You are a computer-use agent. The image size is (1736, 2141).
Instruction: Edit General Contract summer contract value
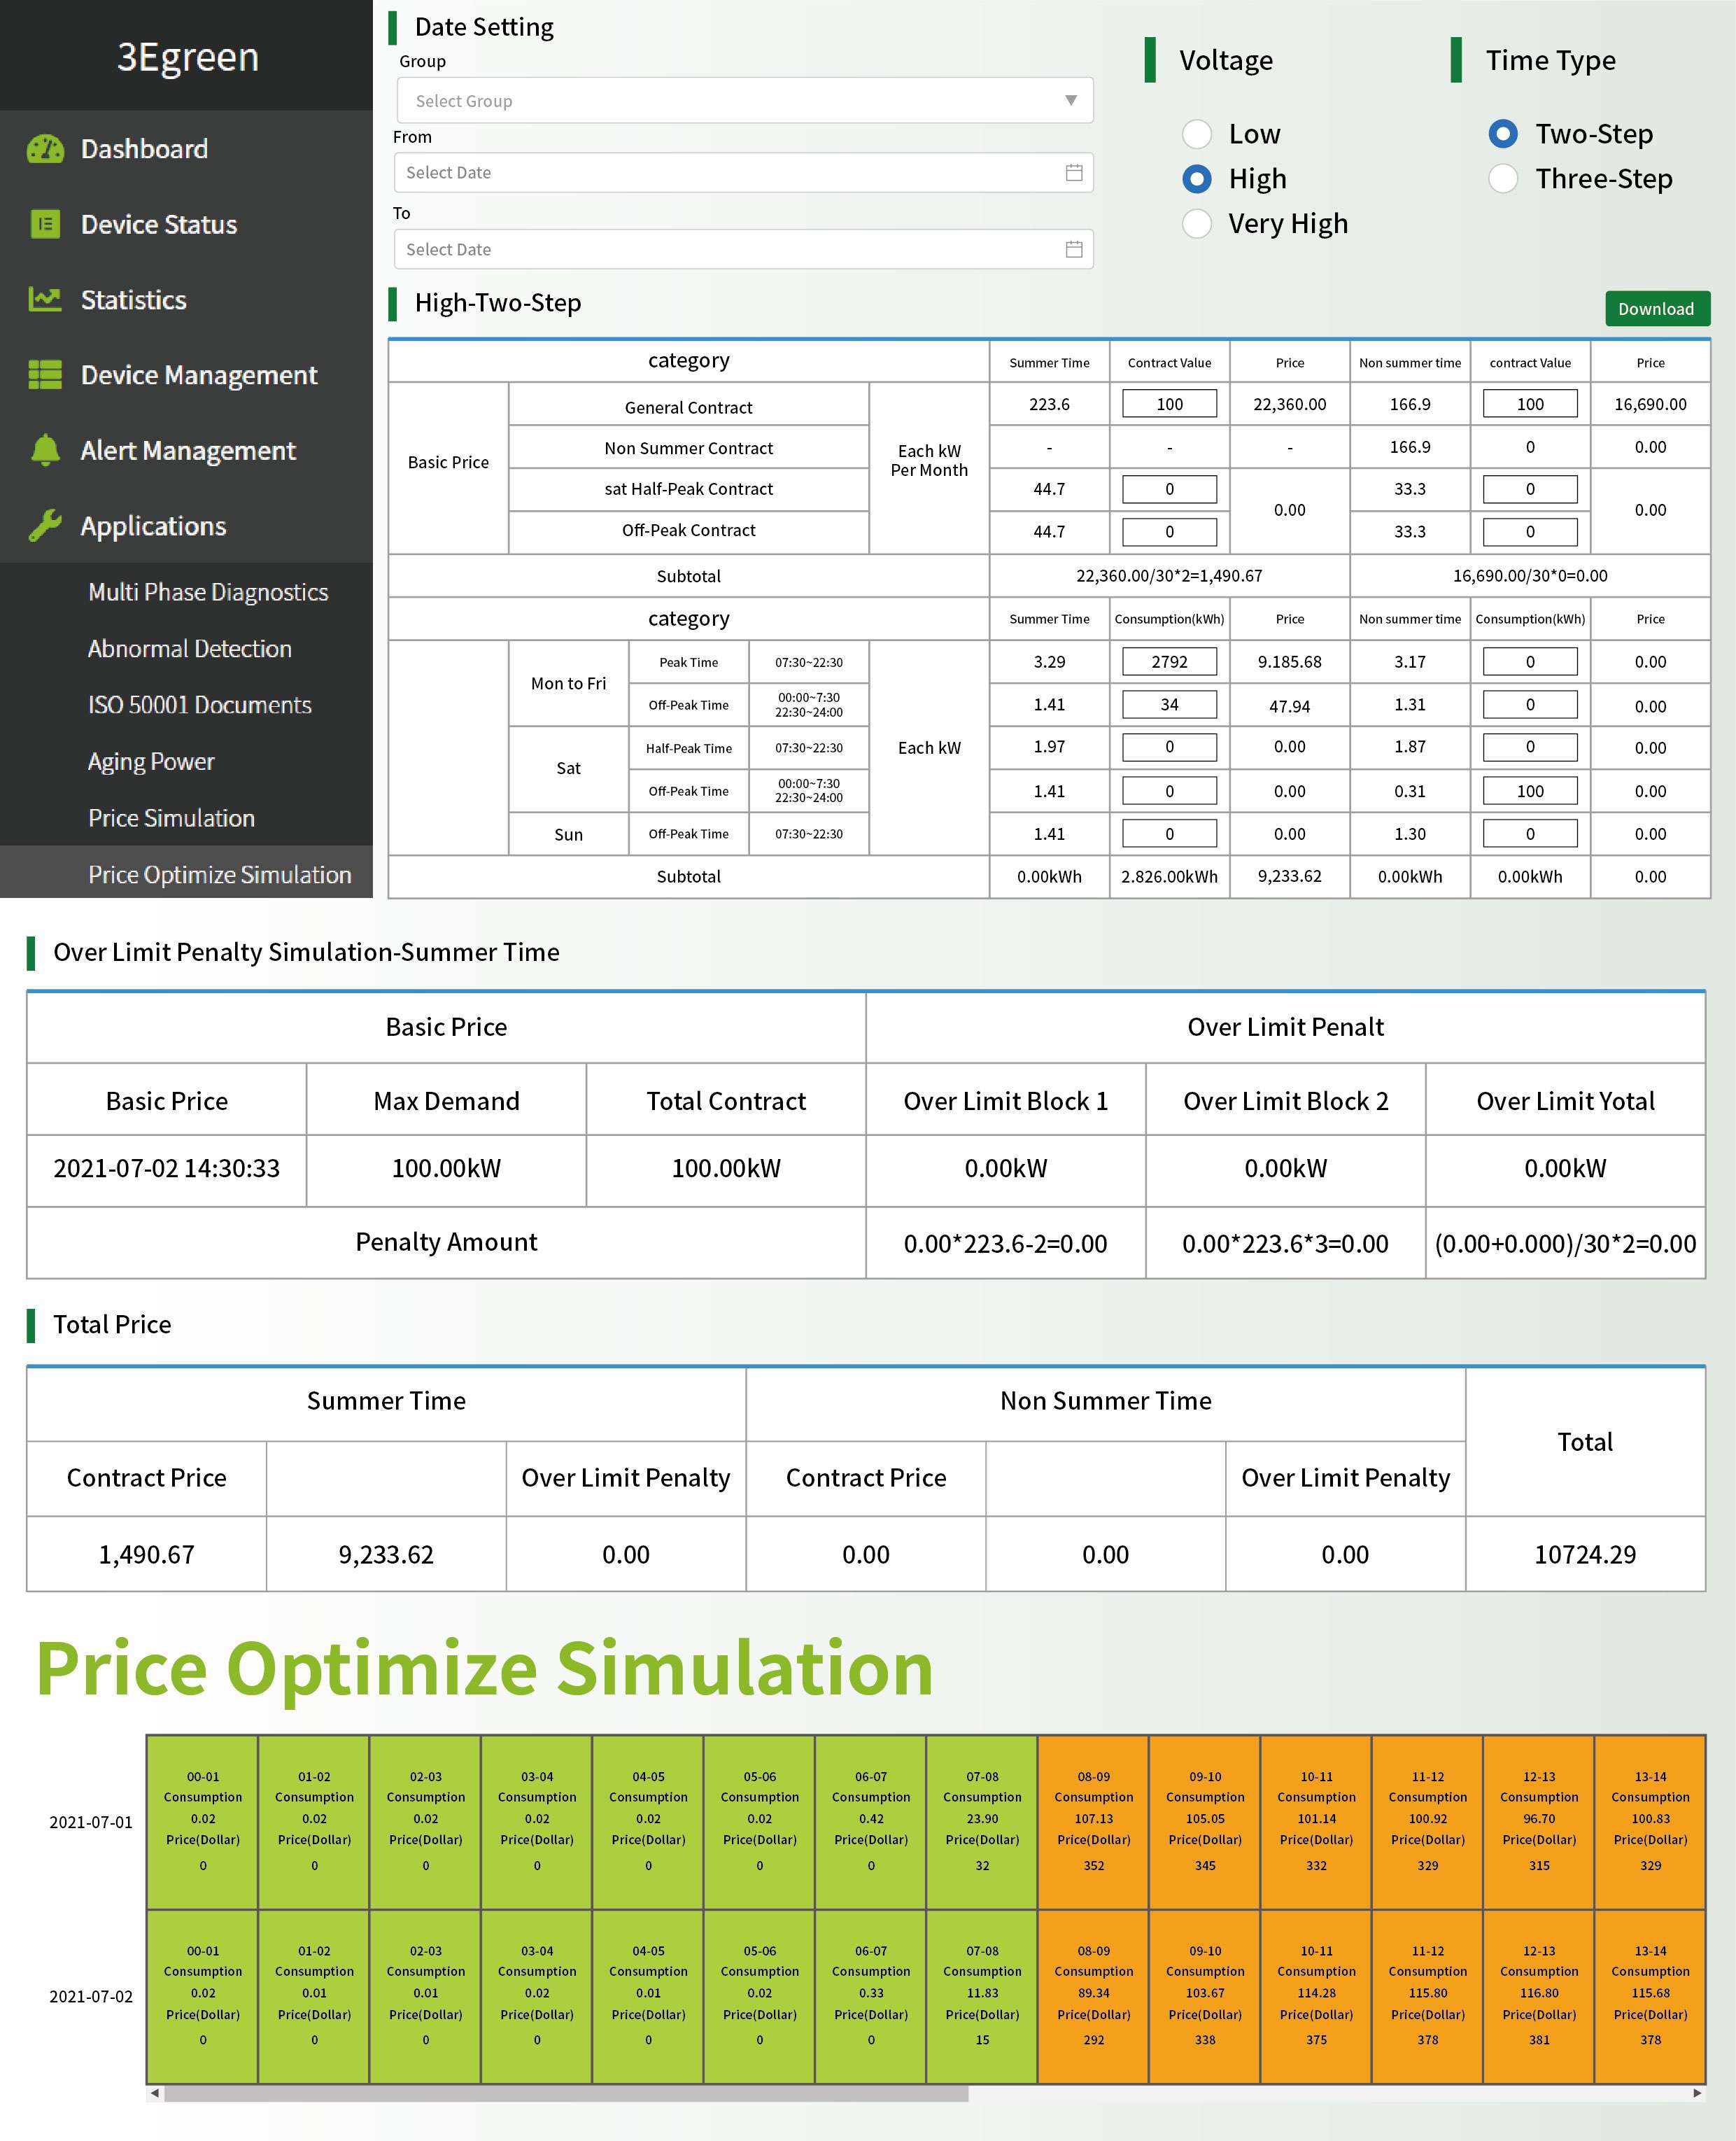point(1169,404)
